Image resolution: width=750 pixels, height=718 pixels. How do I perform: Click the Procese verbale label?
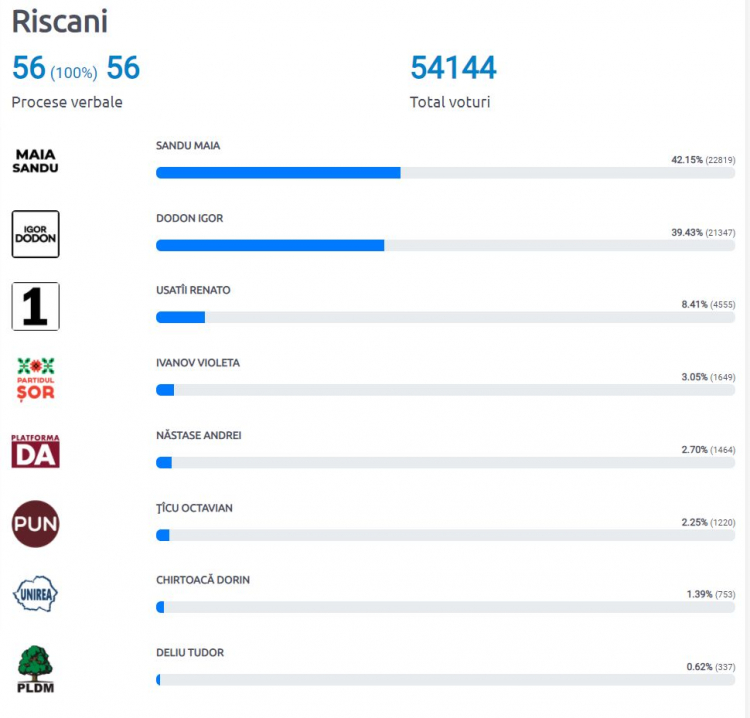[x=67, y=102]
